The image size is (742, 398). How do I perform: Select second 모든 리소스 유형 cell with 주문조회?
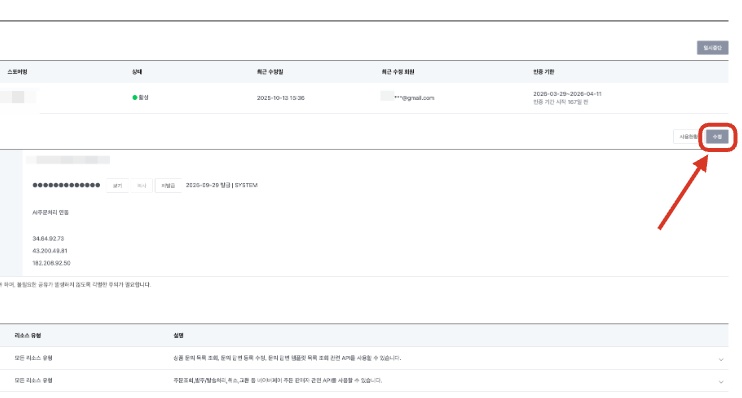point(33,380)
